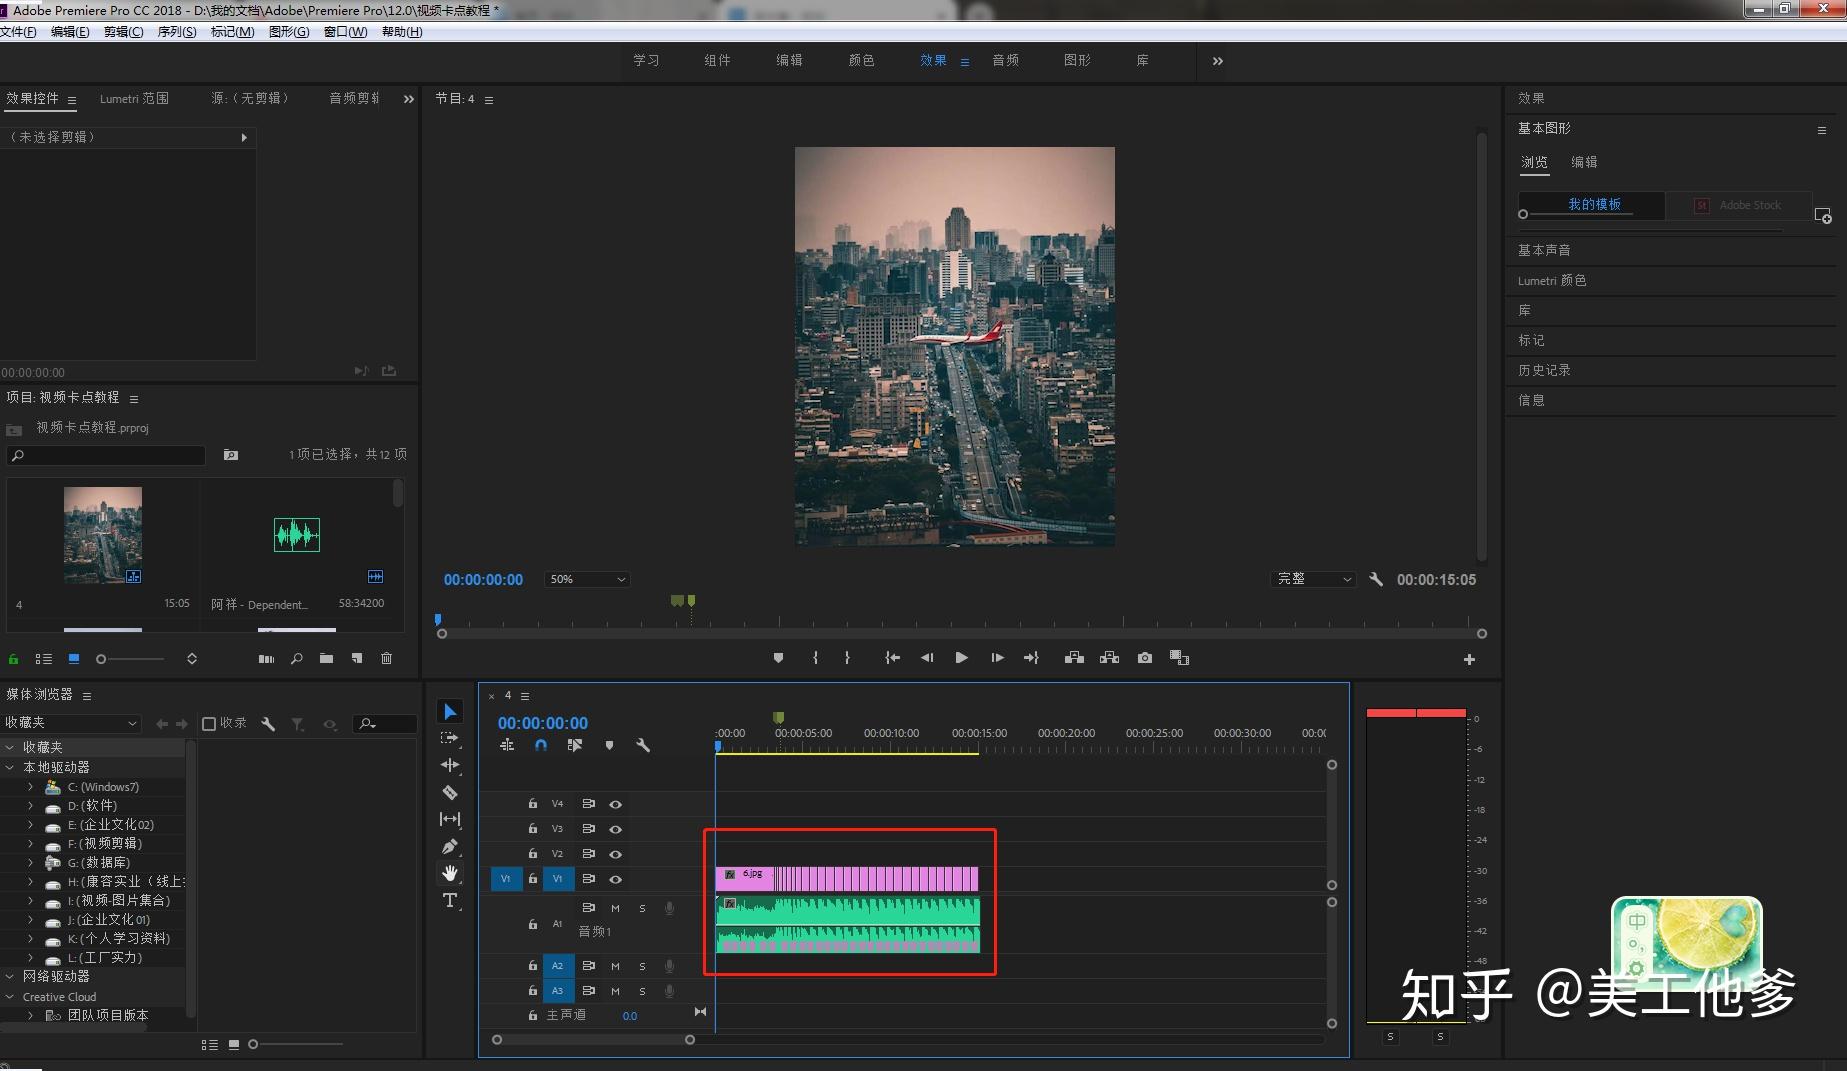Toggle V1 track output eye

[x=616, y=879]
